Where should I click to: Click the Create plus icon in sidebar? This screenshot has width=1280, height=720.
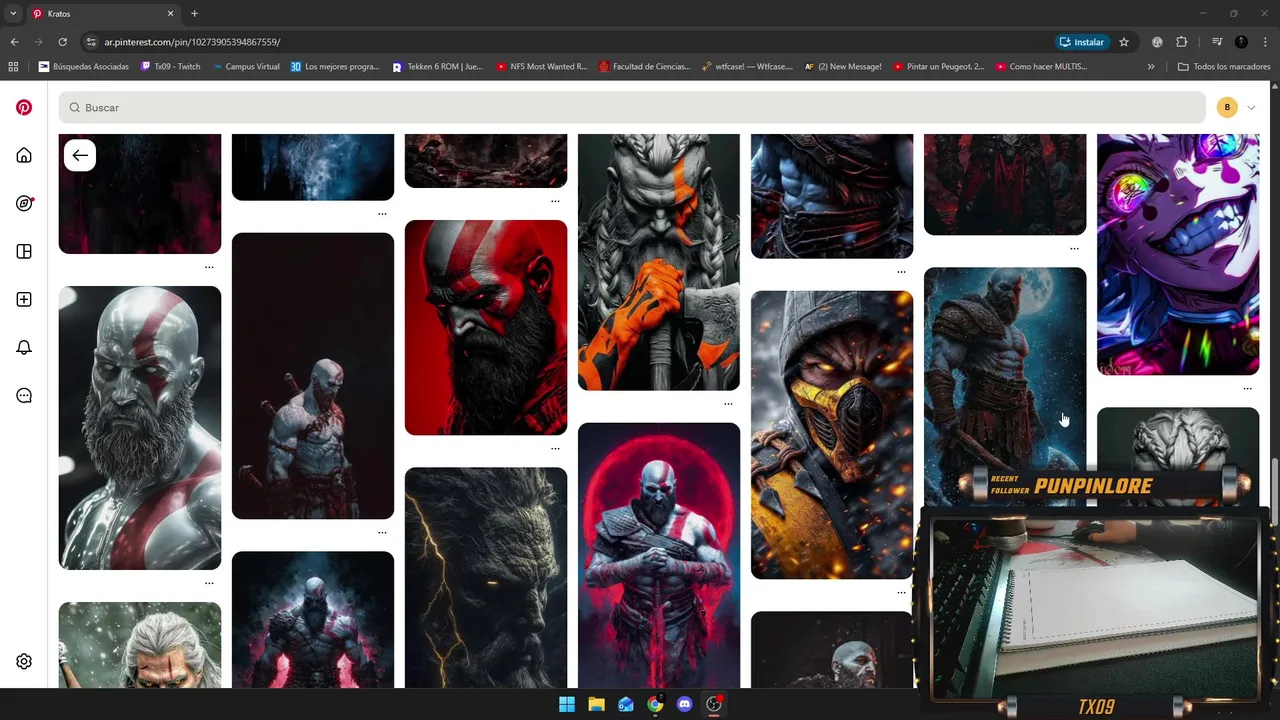pos(24,299)
